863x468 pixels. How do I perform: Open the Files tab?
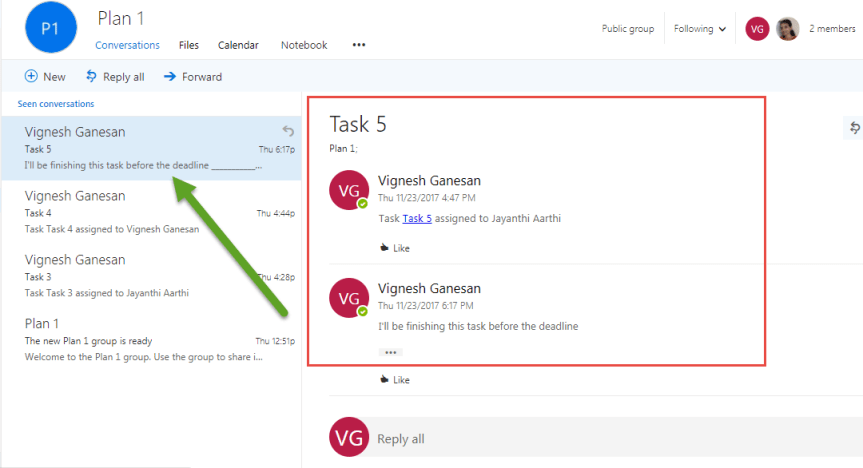click(x=189, y=45)
